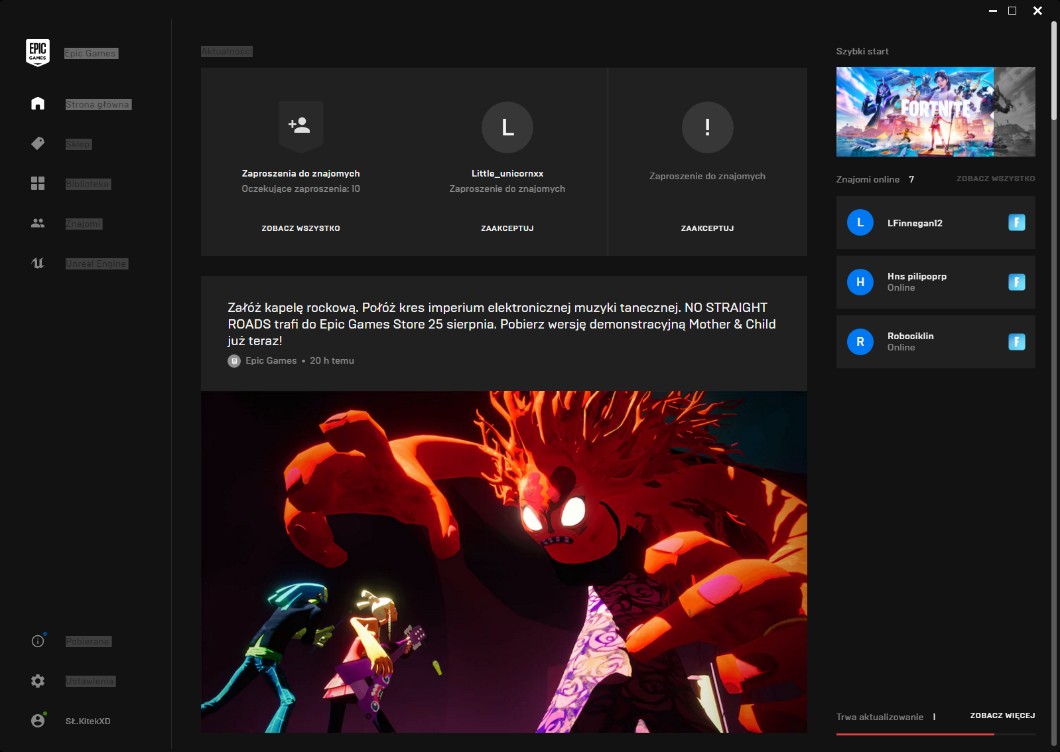Click the Epic Games logo icon

pyautogui.click(x=38, y=52)
